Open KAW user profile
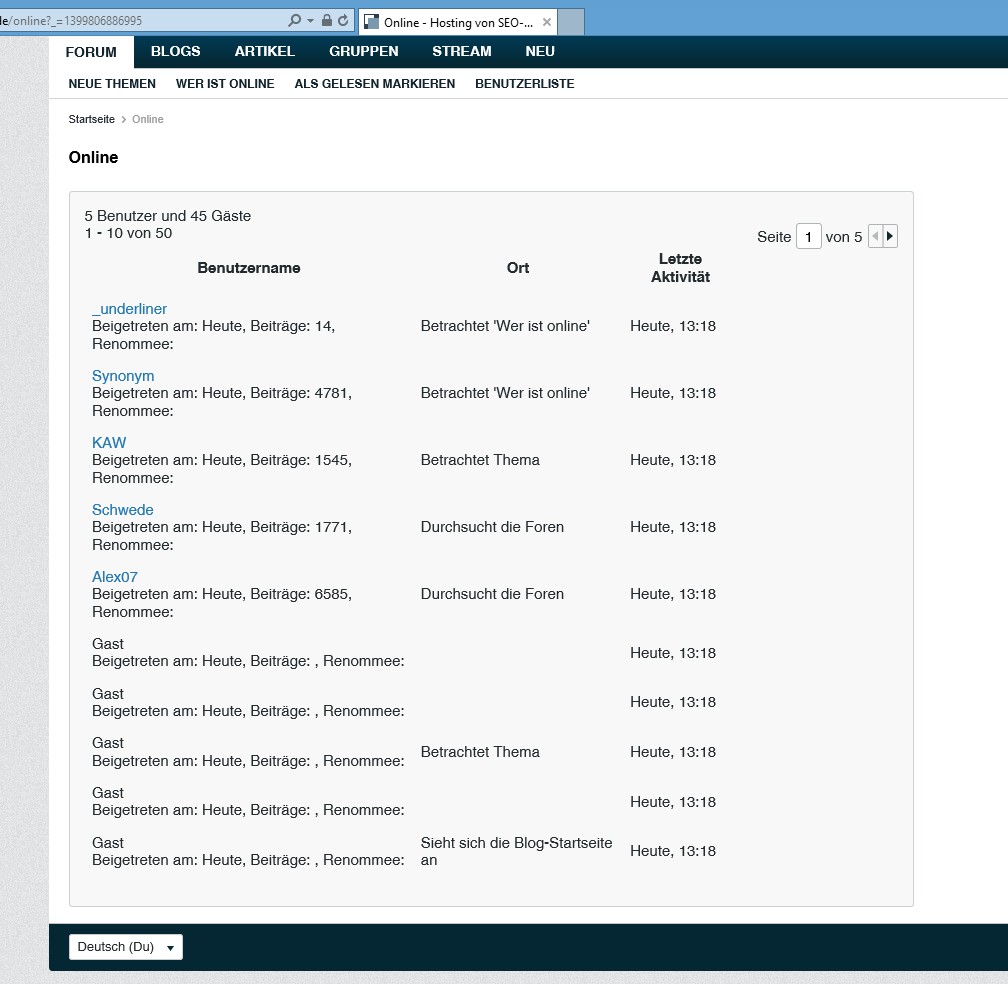 [109, 442]
